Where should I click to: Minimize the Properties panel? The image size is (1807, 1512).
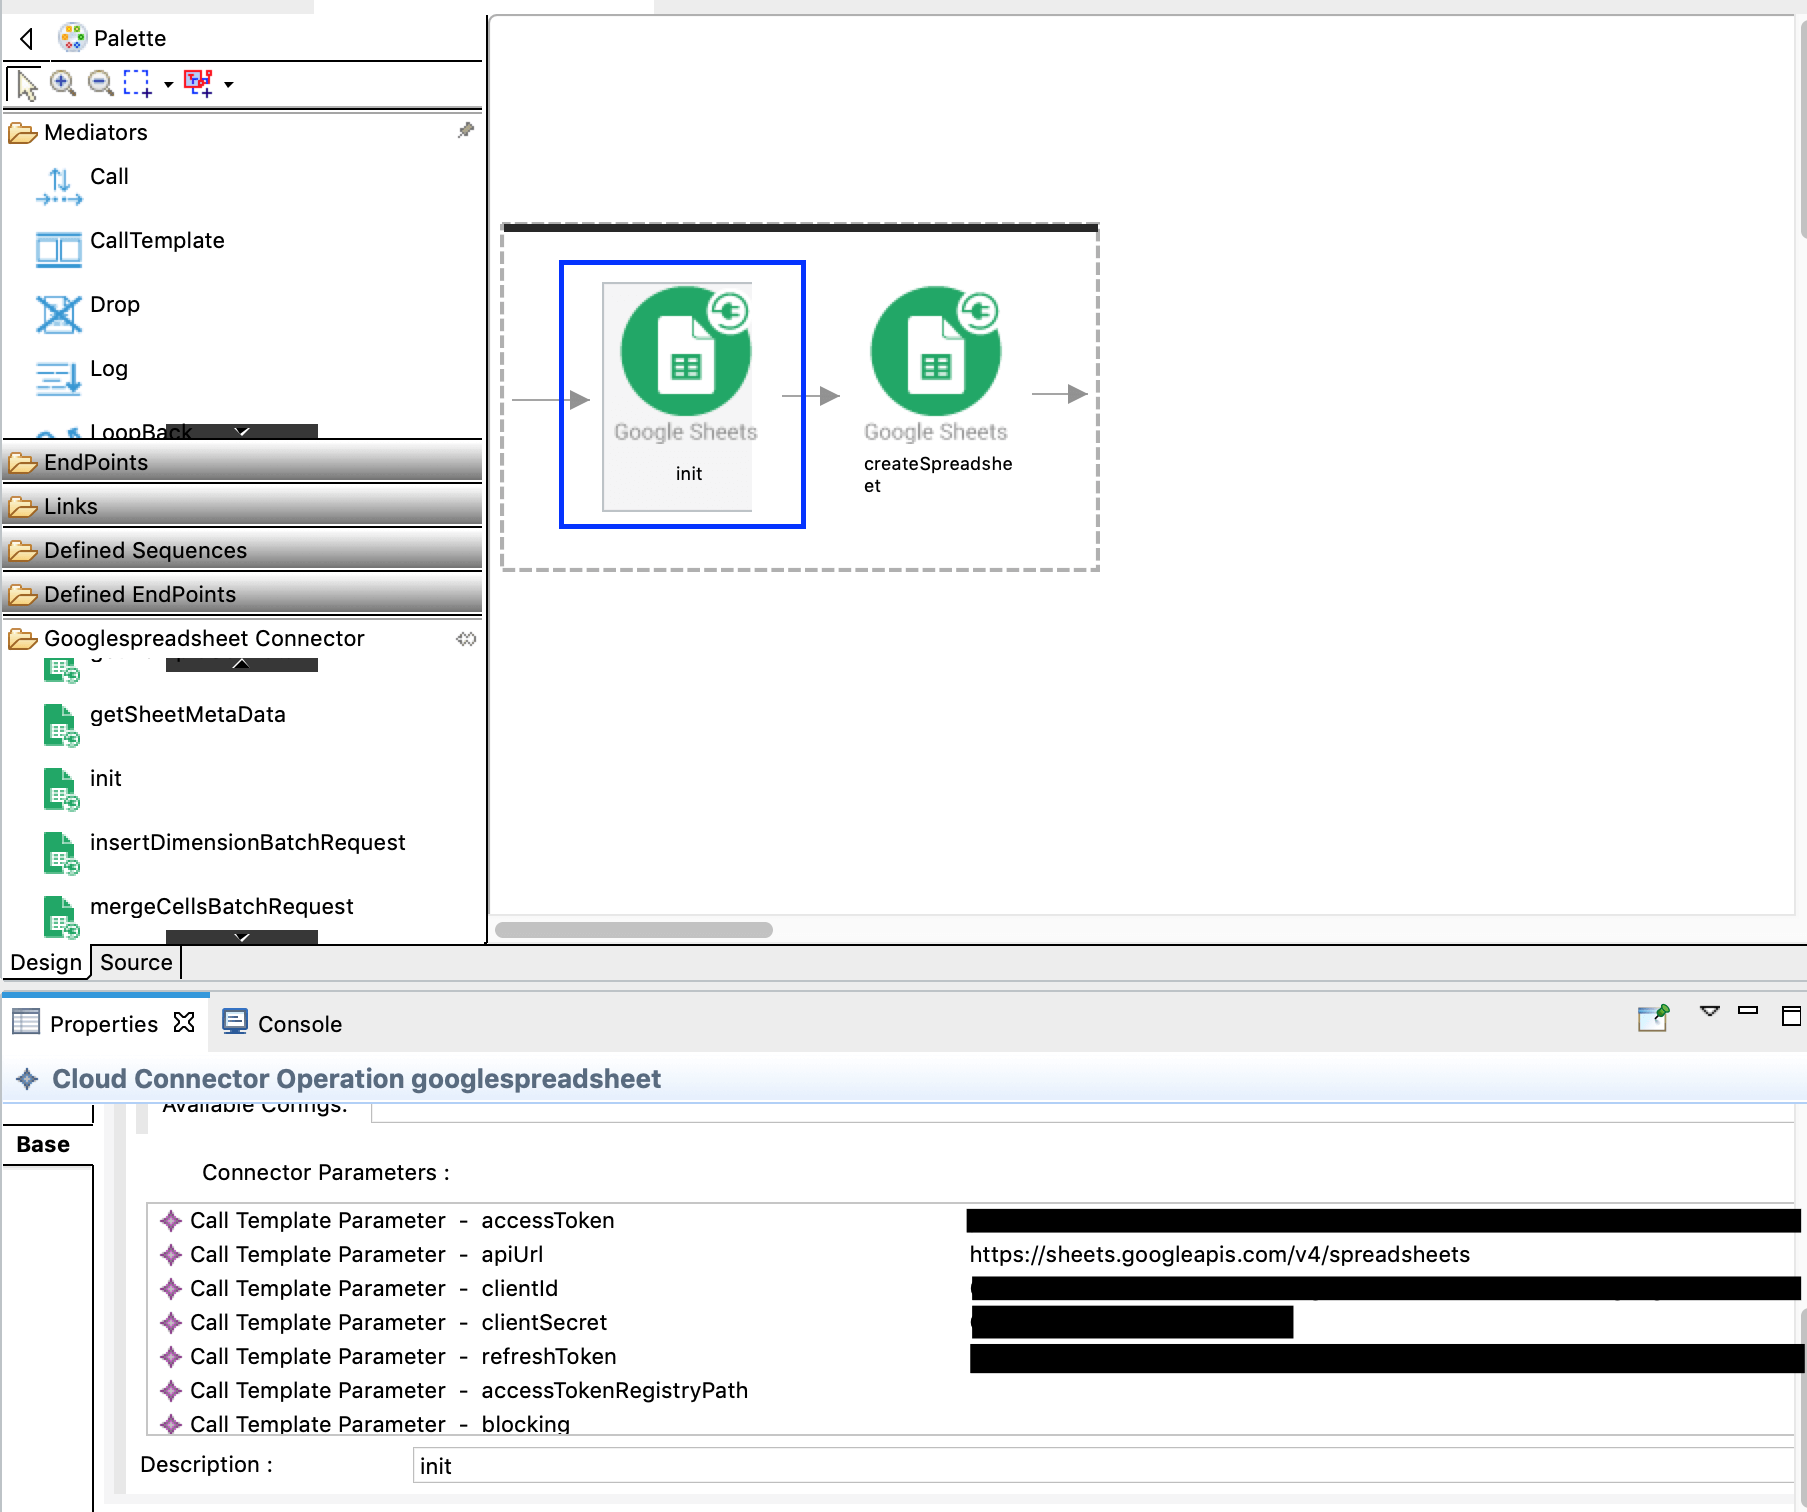pos(1748,1010)
